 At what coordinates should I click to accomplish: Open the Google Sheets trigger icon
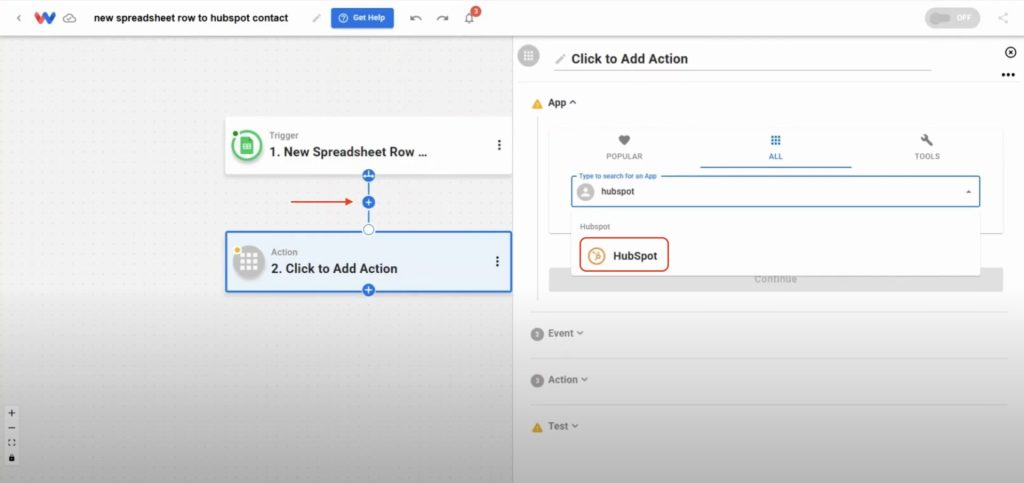[x=247, y=146]
